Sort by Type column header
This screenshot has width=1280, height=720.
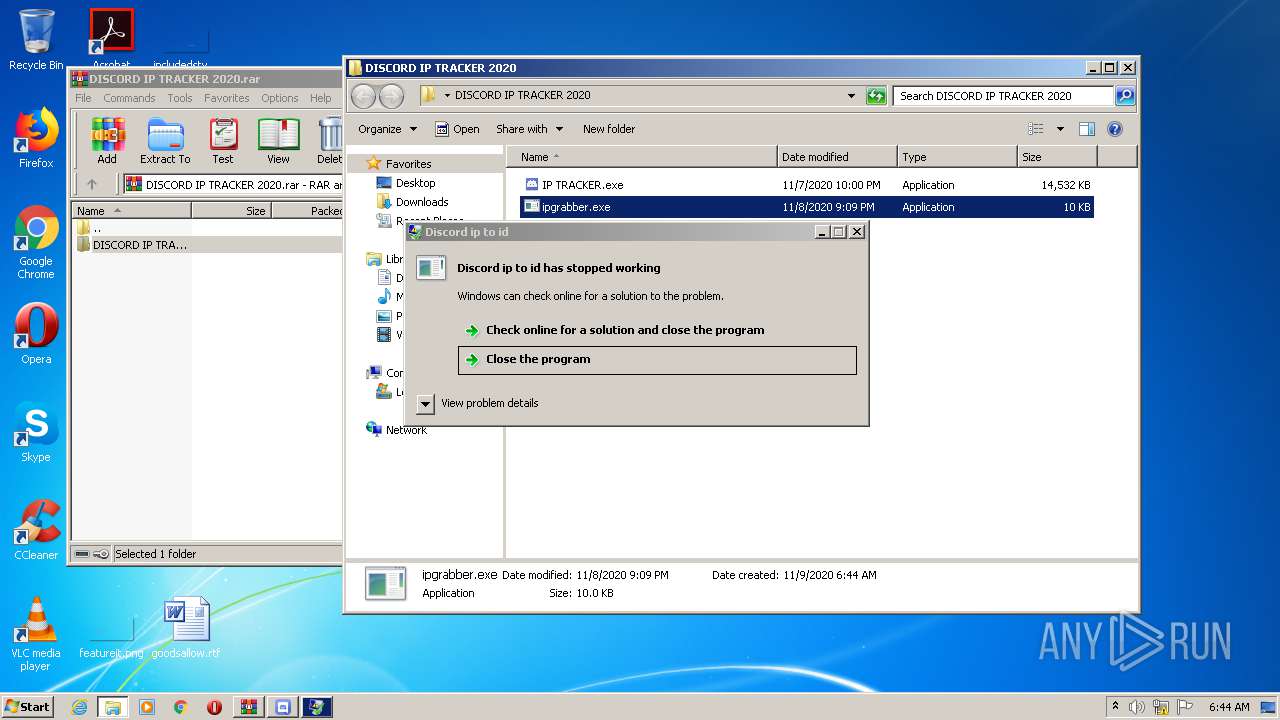point(957,157)
